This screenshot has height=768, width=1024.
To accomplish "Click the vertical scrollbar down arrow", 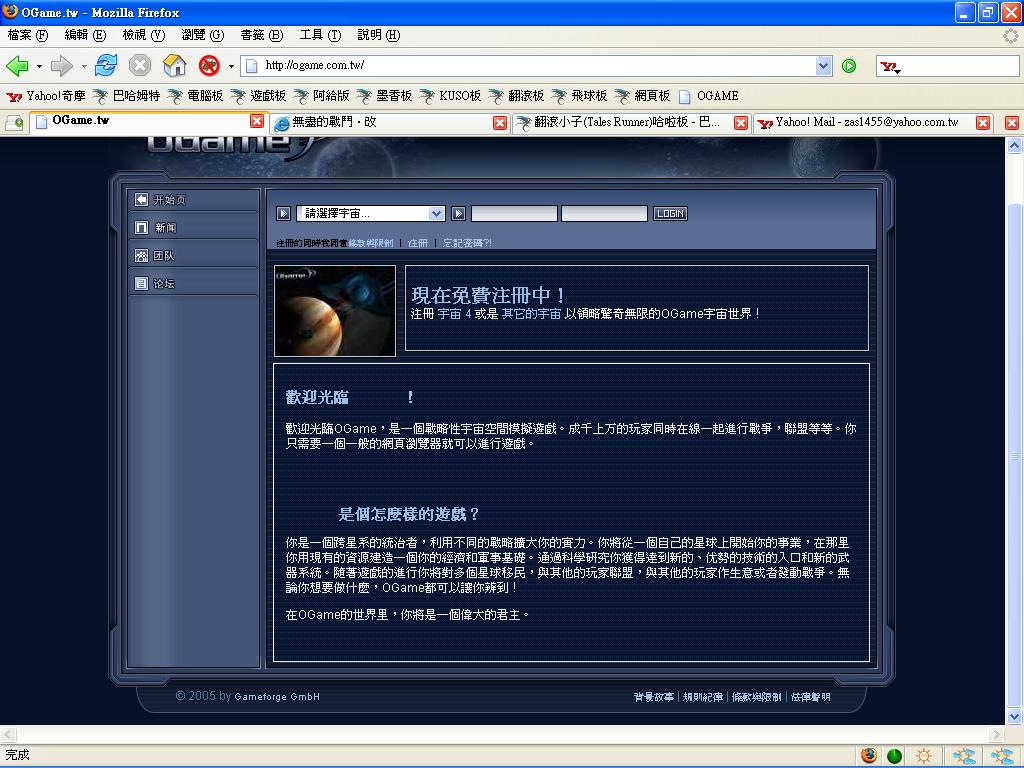I will coord(1014,716).
